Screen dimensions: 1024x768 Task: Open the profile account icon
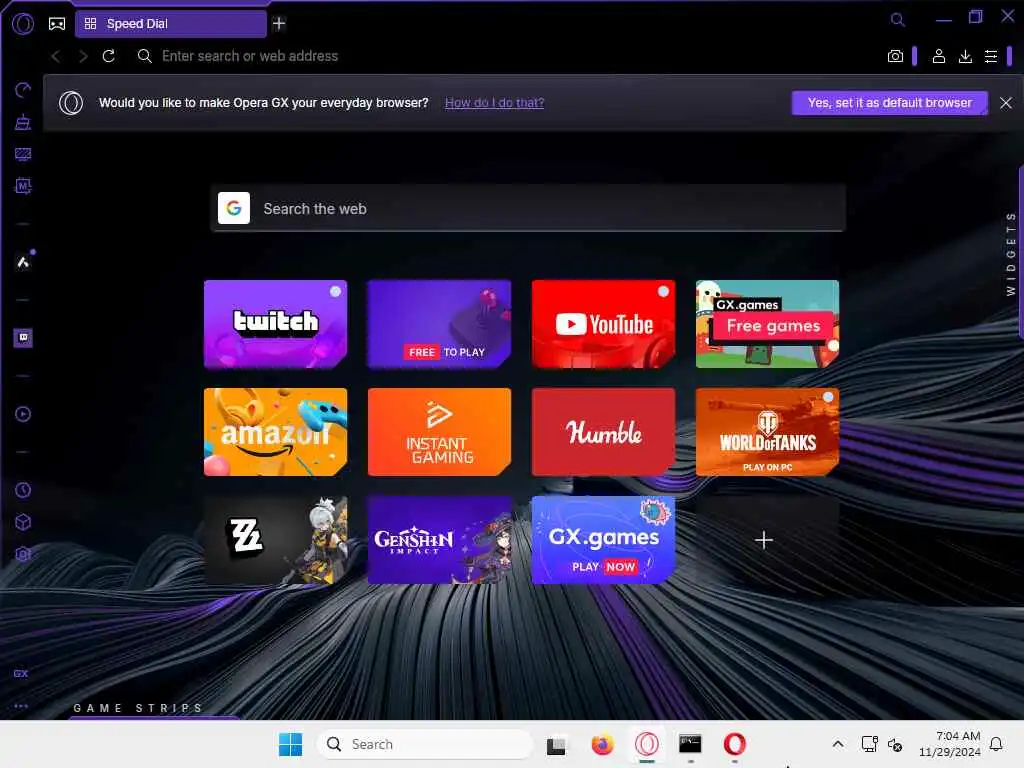coord(938,56)
